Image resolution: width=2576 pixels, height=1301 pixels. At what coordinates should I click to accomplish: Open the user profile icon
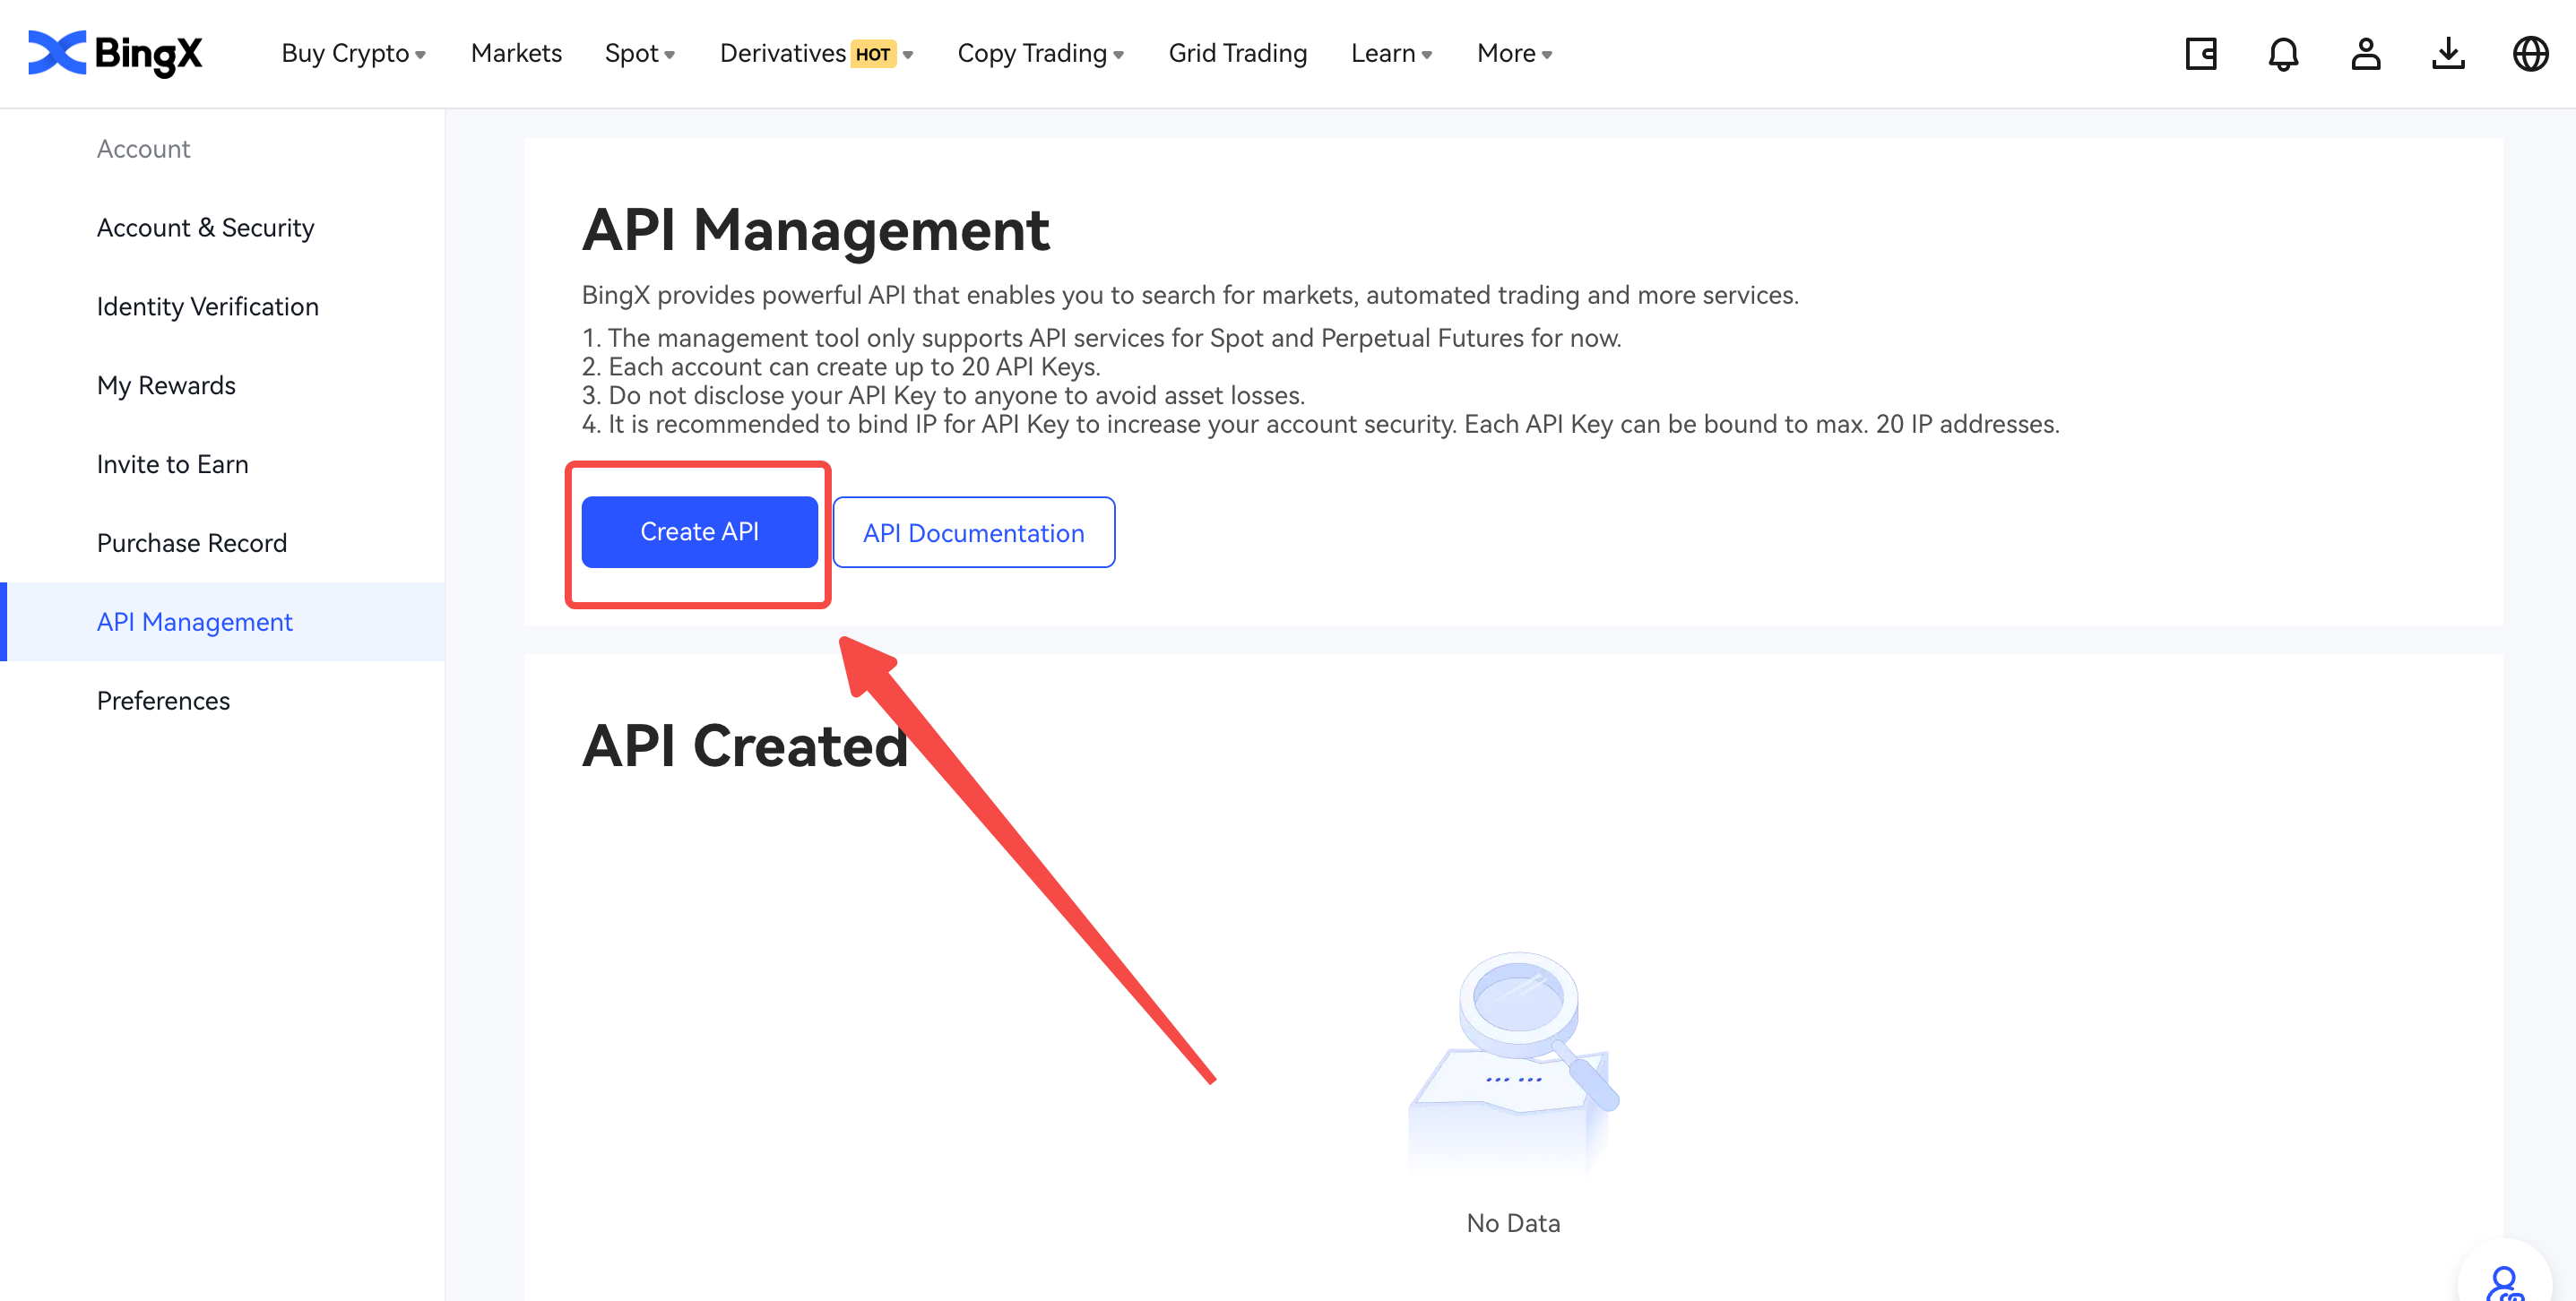pos(2366,53)
